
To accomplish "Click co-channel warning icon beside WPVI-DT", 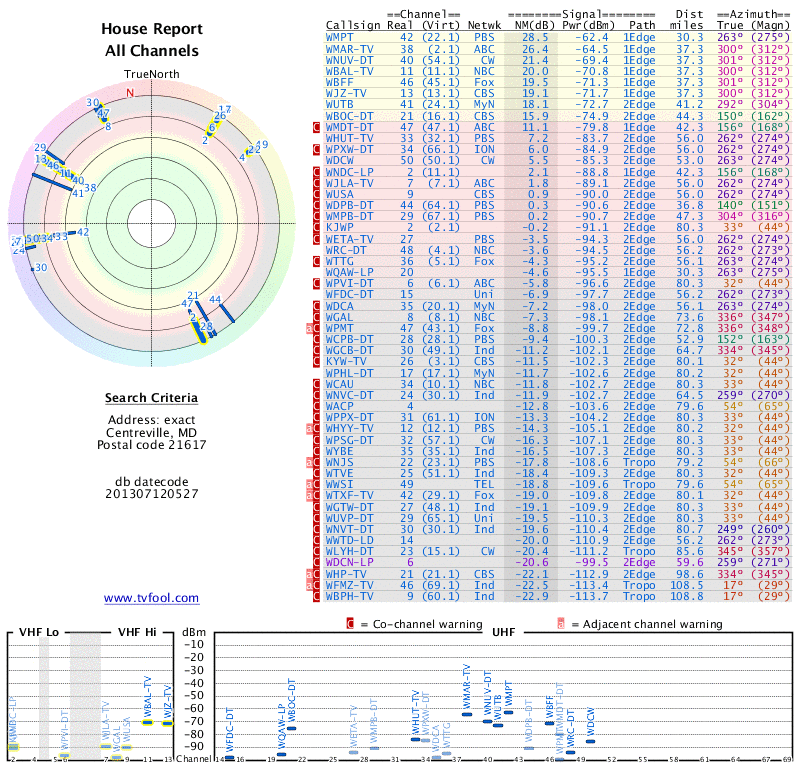I will (x=317, y=283).
